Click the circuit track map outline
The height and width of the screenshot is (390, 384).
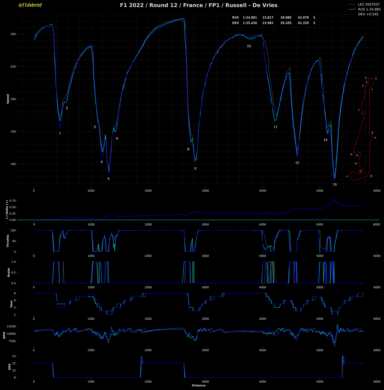click(x=363, y=129)
